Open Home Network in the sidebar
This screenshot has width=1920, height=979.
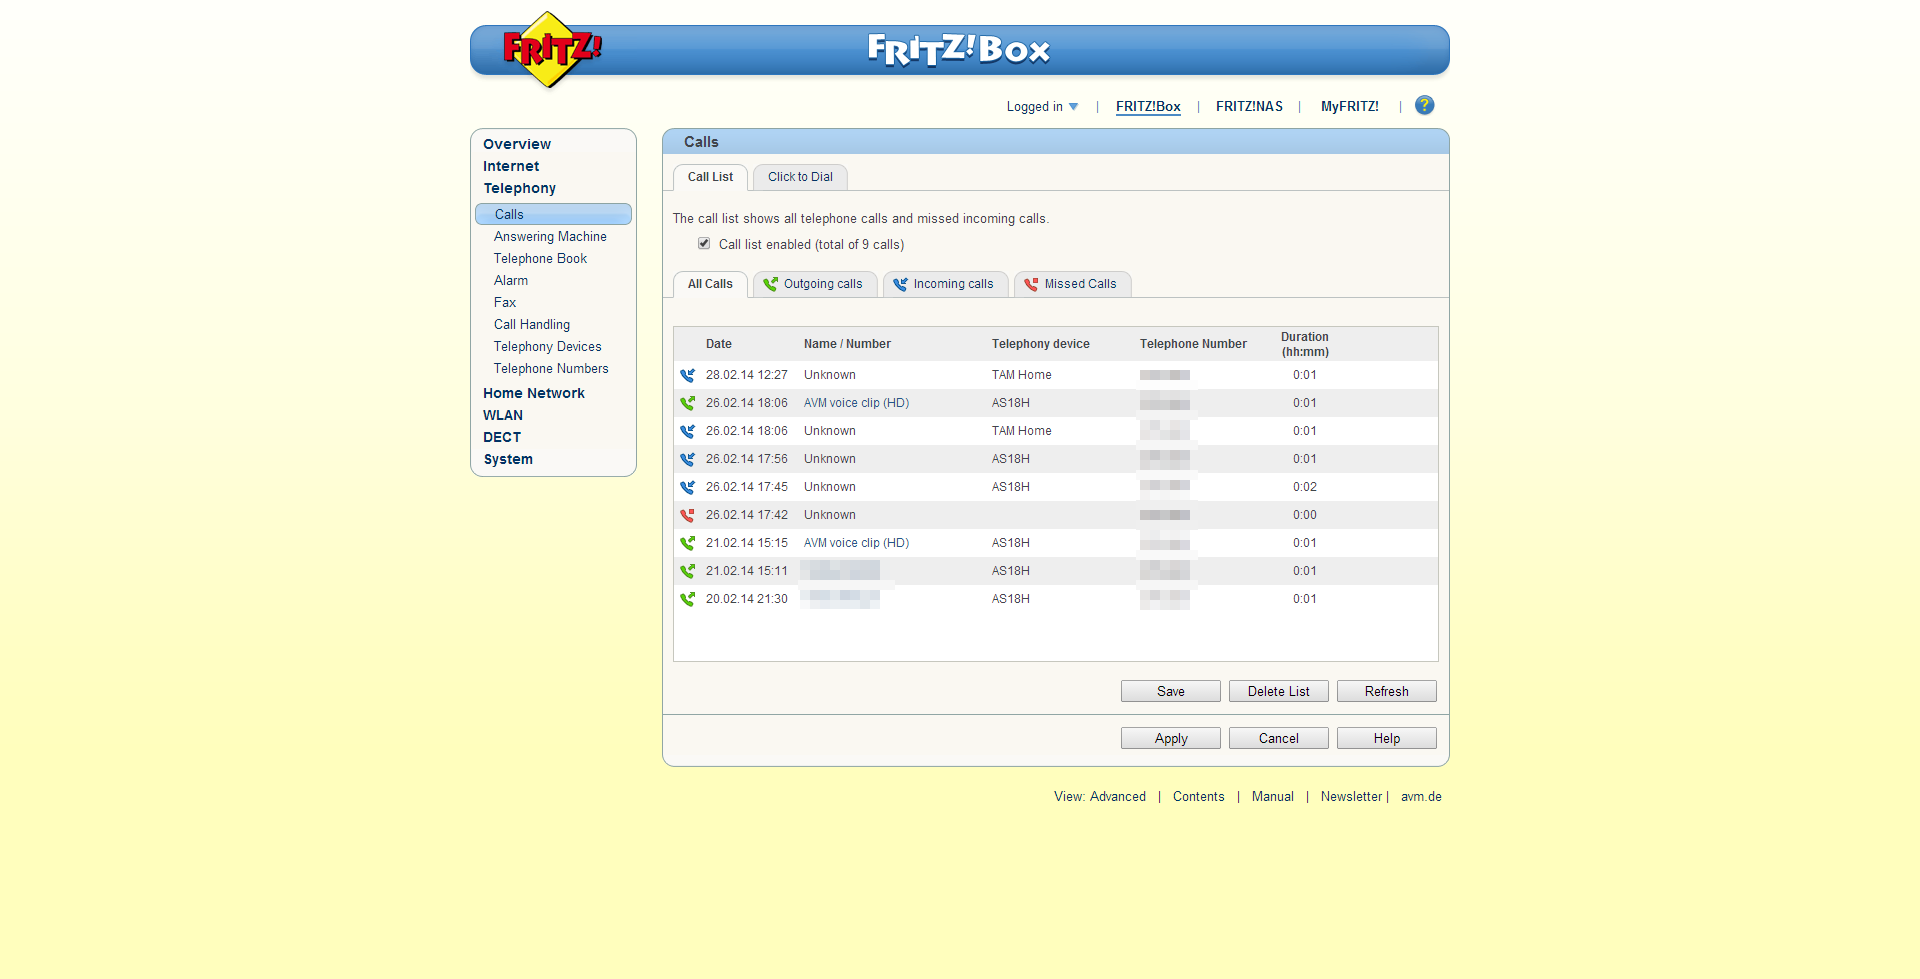tap(534, 393)
